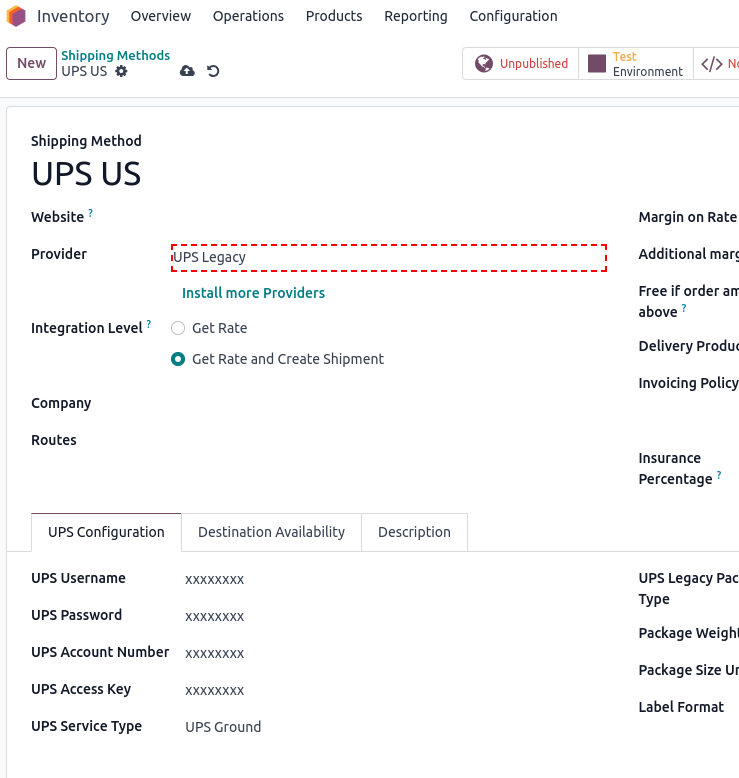Show help tooltip for Integration Level
This screenshot has width=739, height=778.
(x=148, y=324)
